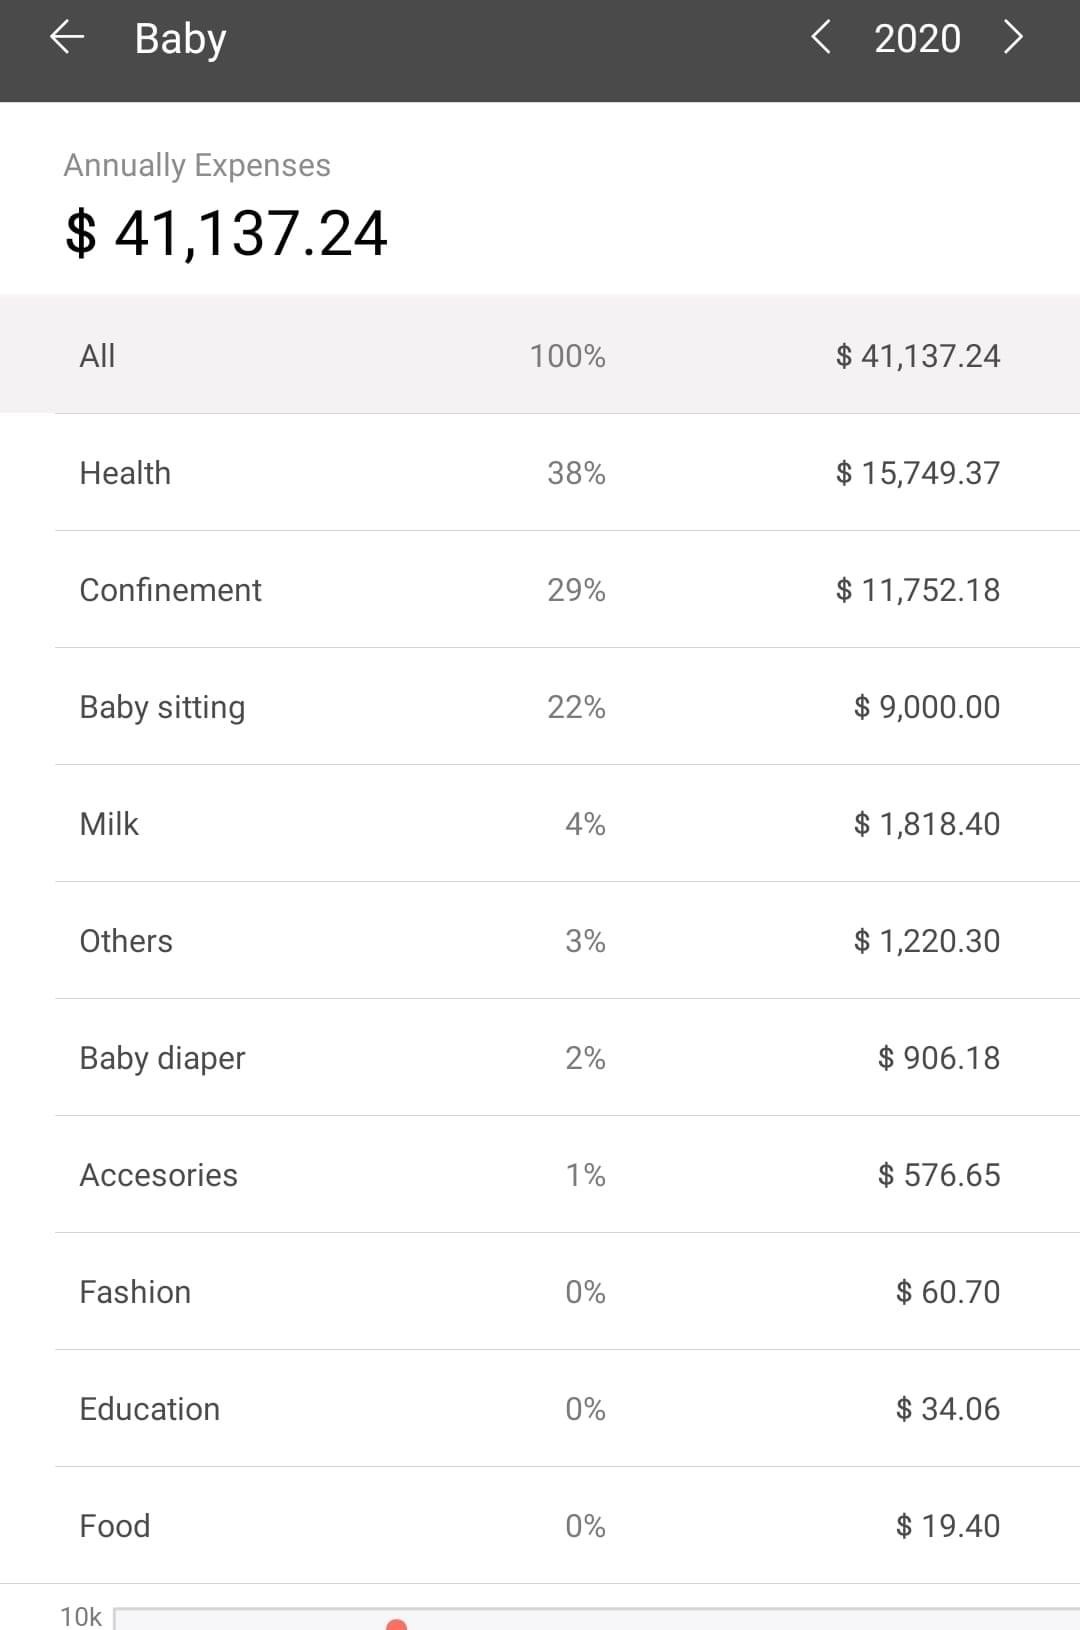Select the 2020 year label

pyautogui.click(x=917, y=39)
